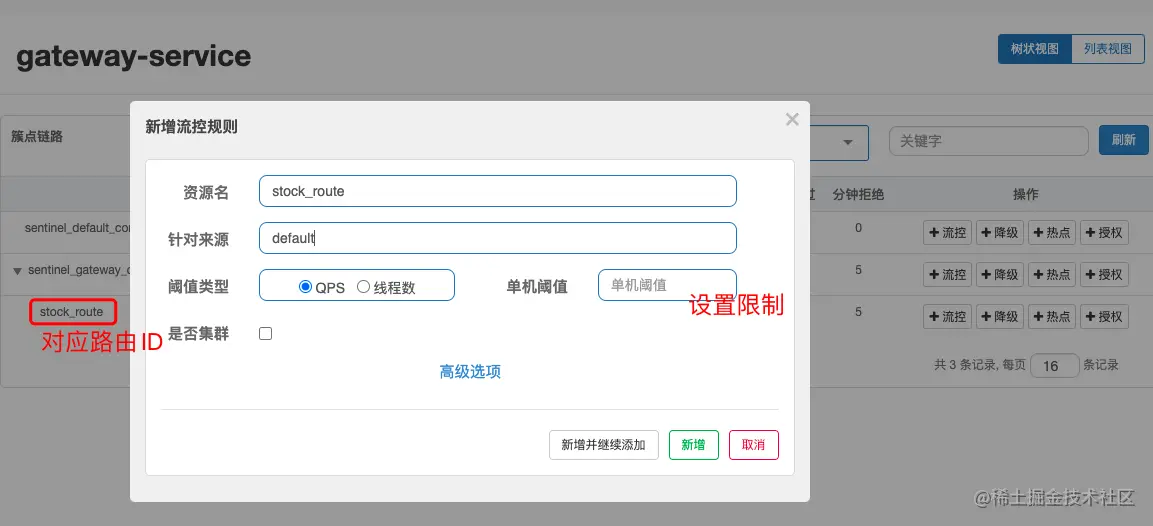Click the 共 3 条记录 pagination text
Screen dimensions: 1153x526
(965, 365)
